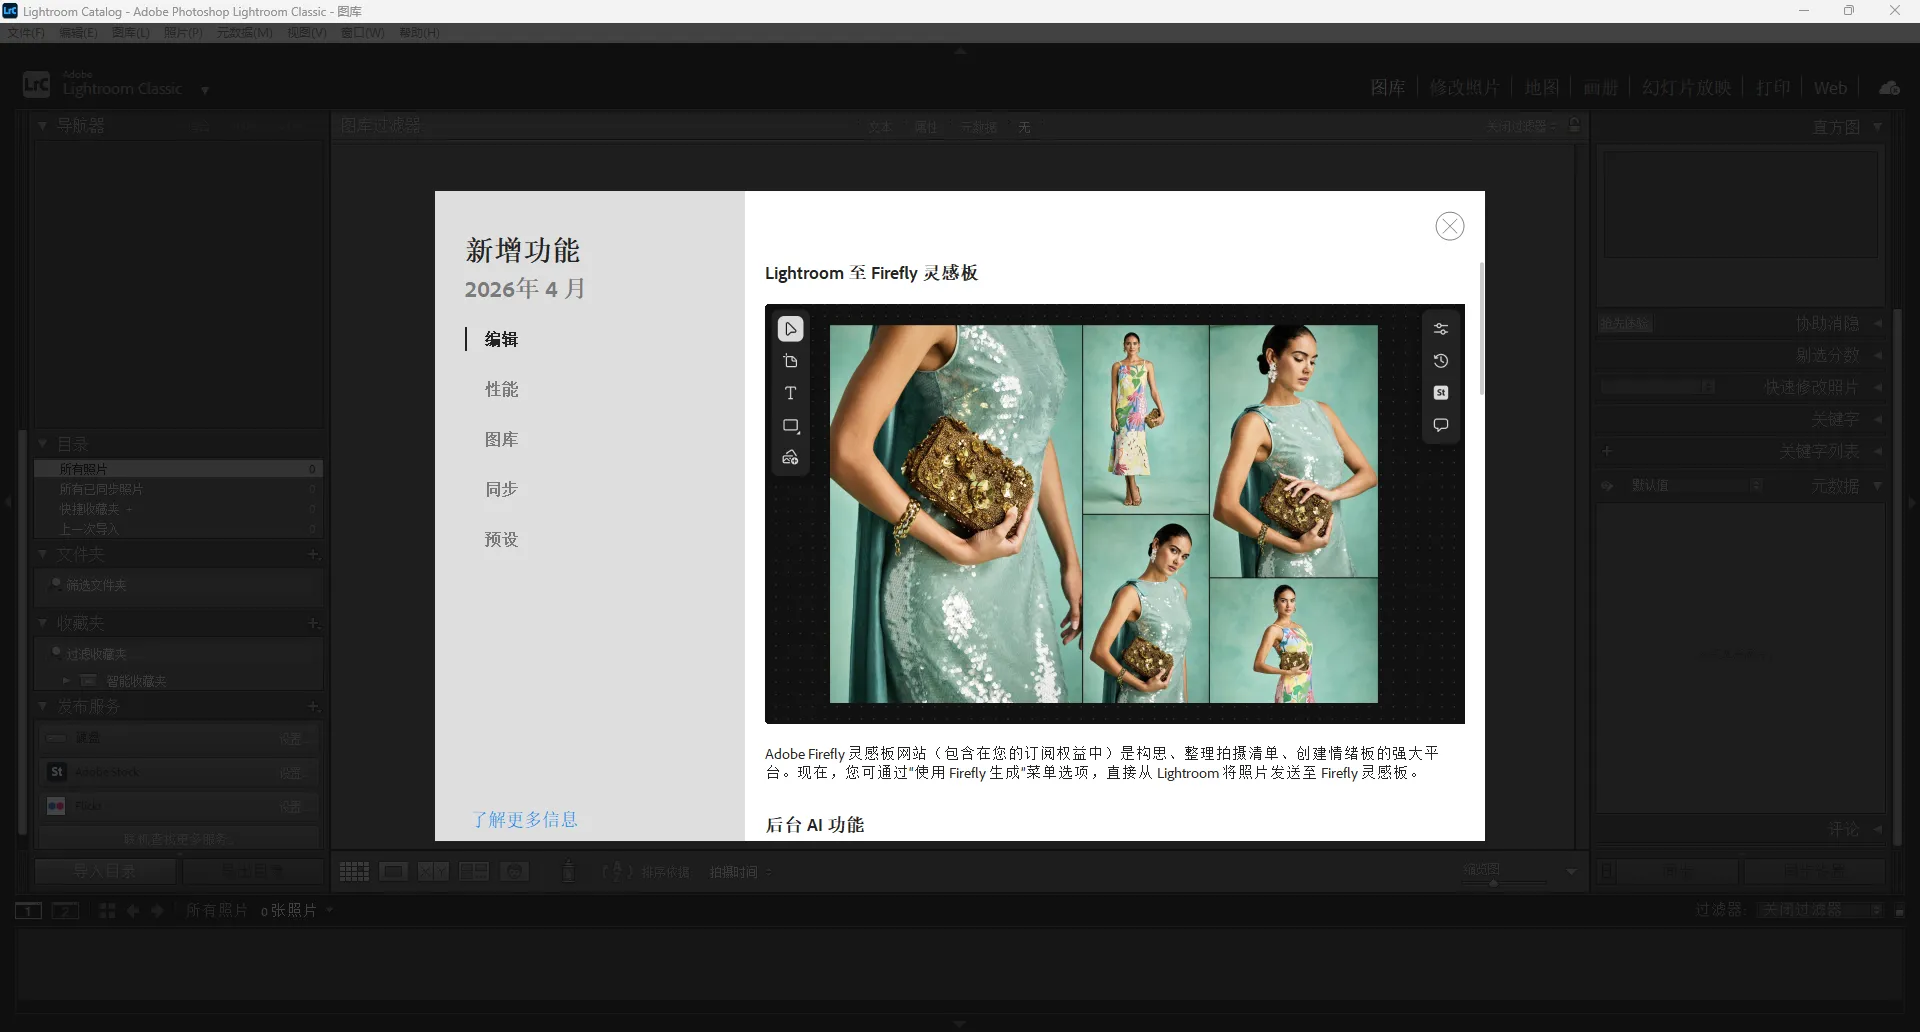
Task: Open the 拍摄时间 sort dropdown
Action: tap(736, 871)
